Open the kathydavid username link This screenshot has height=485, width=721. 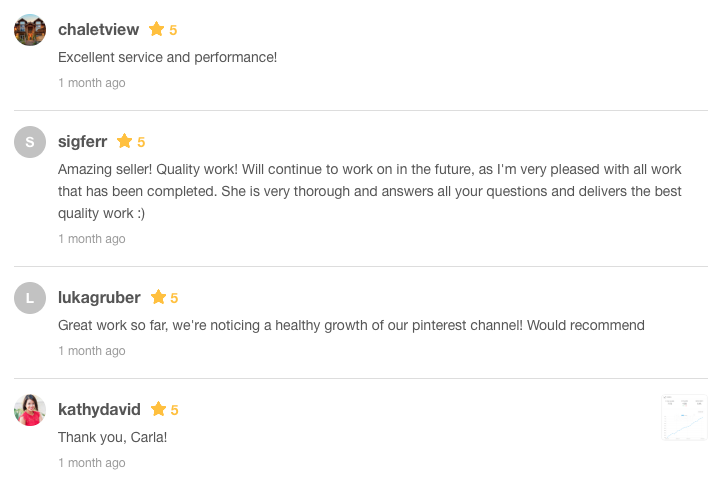(x=99, y=409)
